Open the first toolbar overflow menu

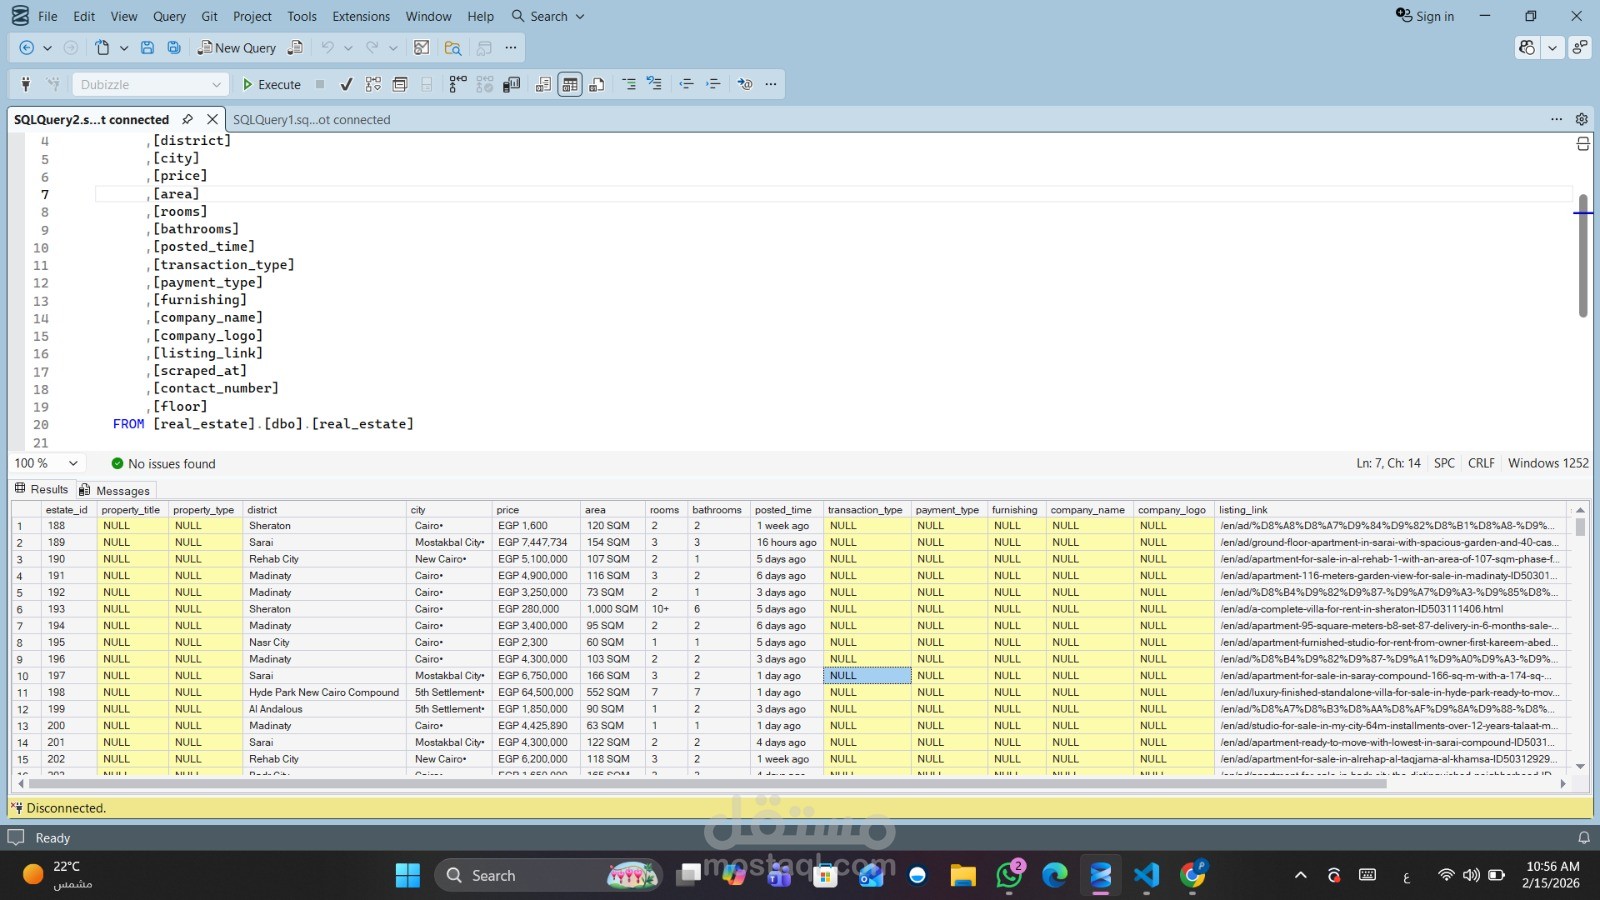(x=511, y=48)
